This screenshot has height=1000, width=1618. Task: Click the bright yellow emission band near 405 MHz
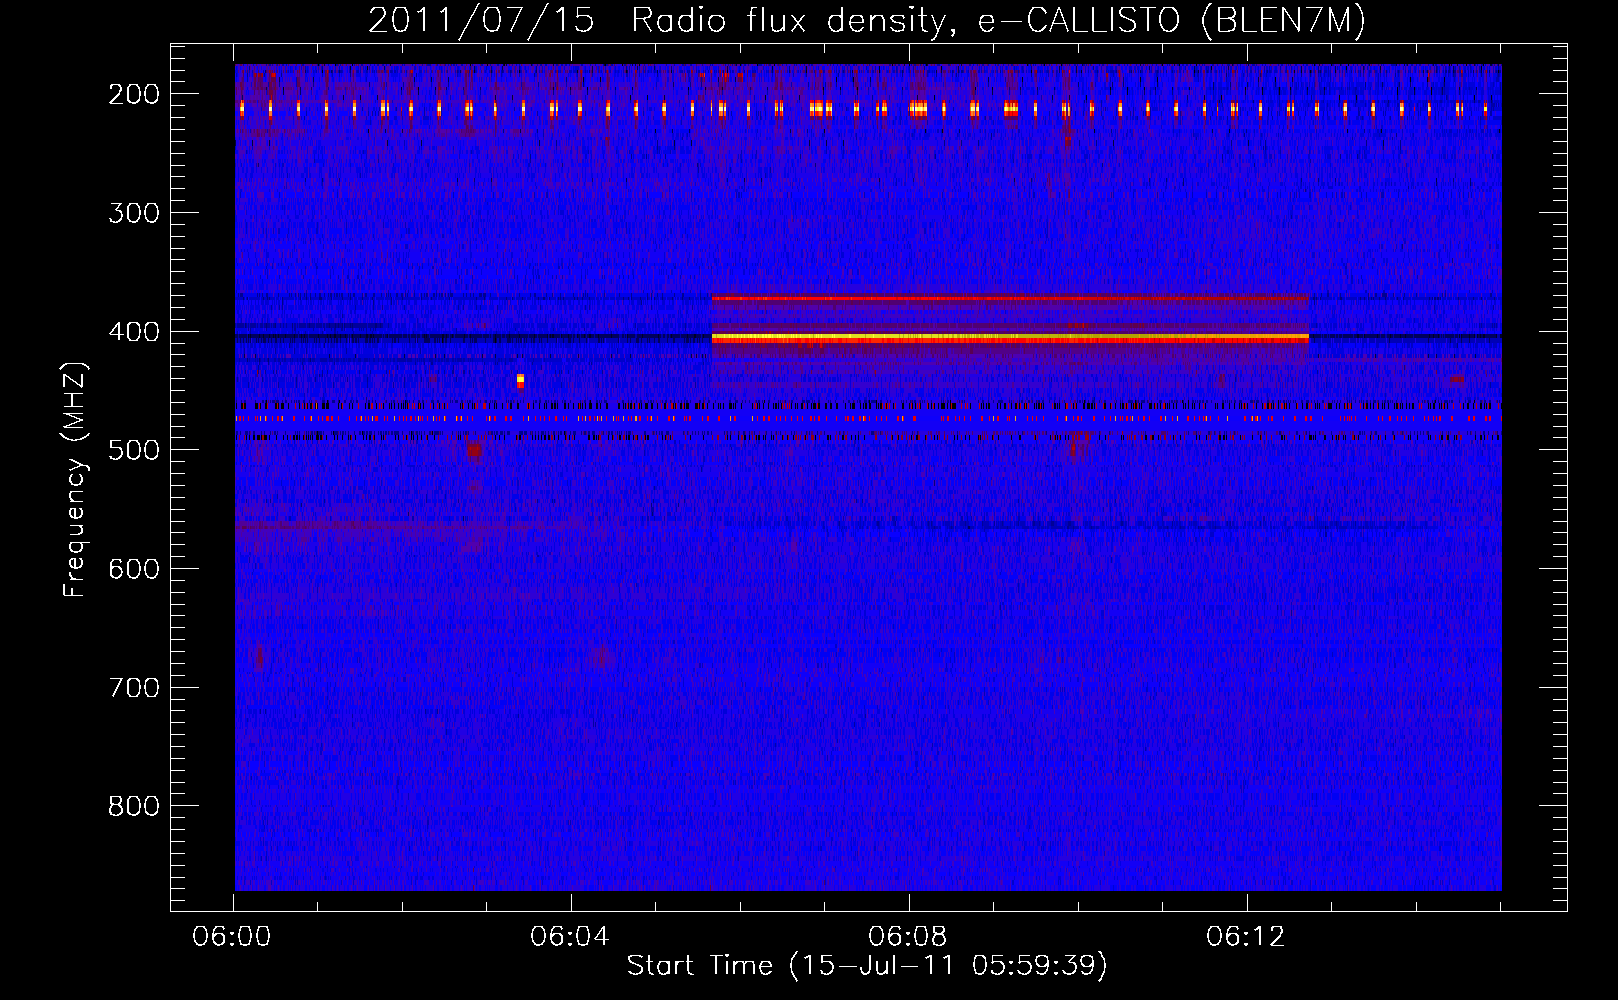point(1010,339)
